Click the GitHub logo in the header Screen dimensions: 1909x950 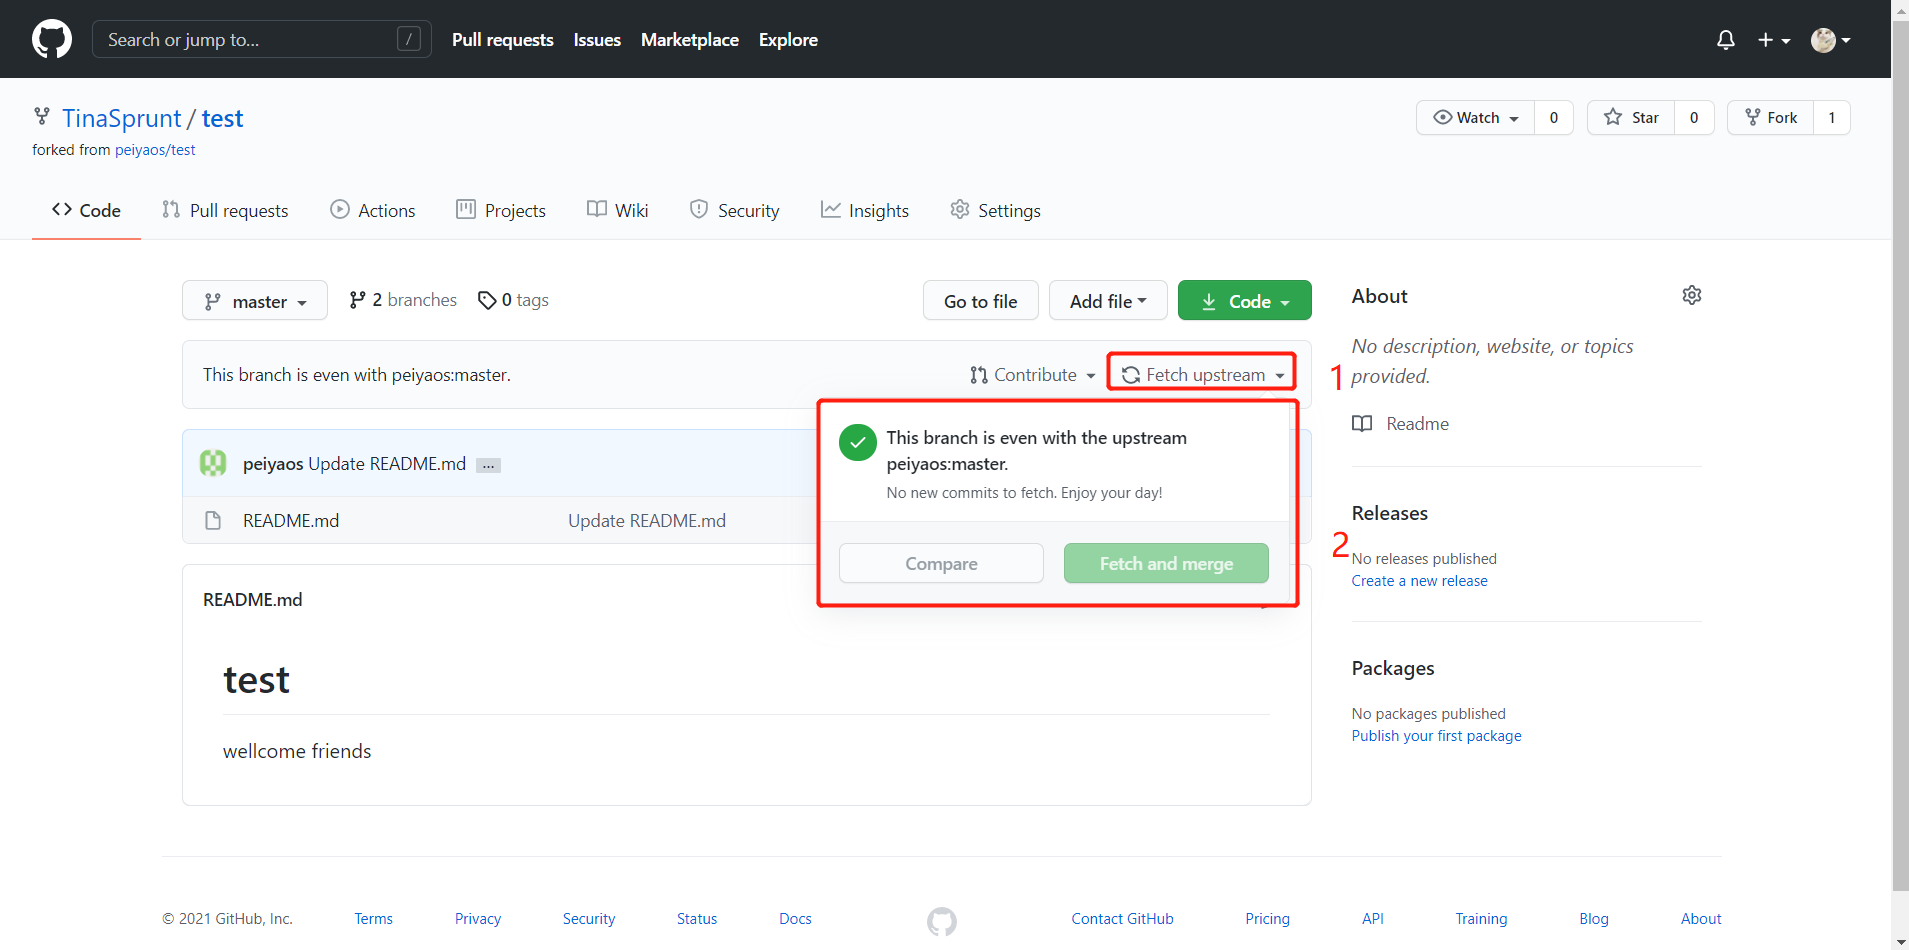pos(52,39)
